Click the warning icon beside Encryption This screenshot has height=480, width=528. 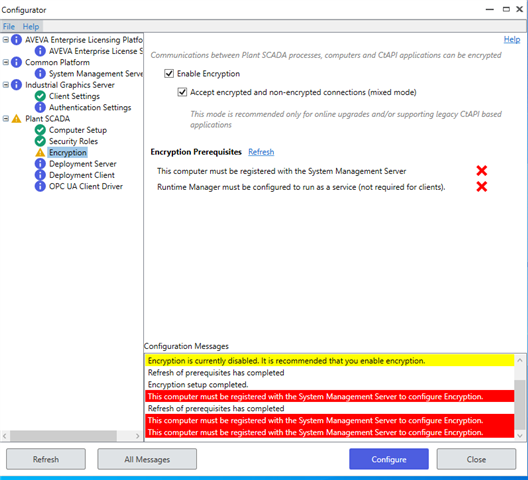[40, 153]
